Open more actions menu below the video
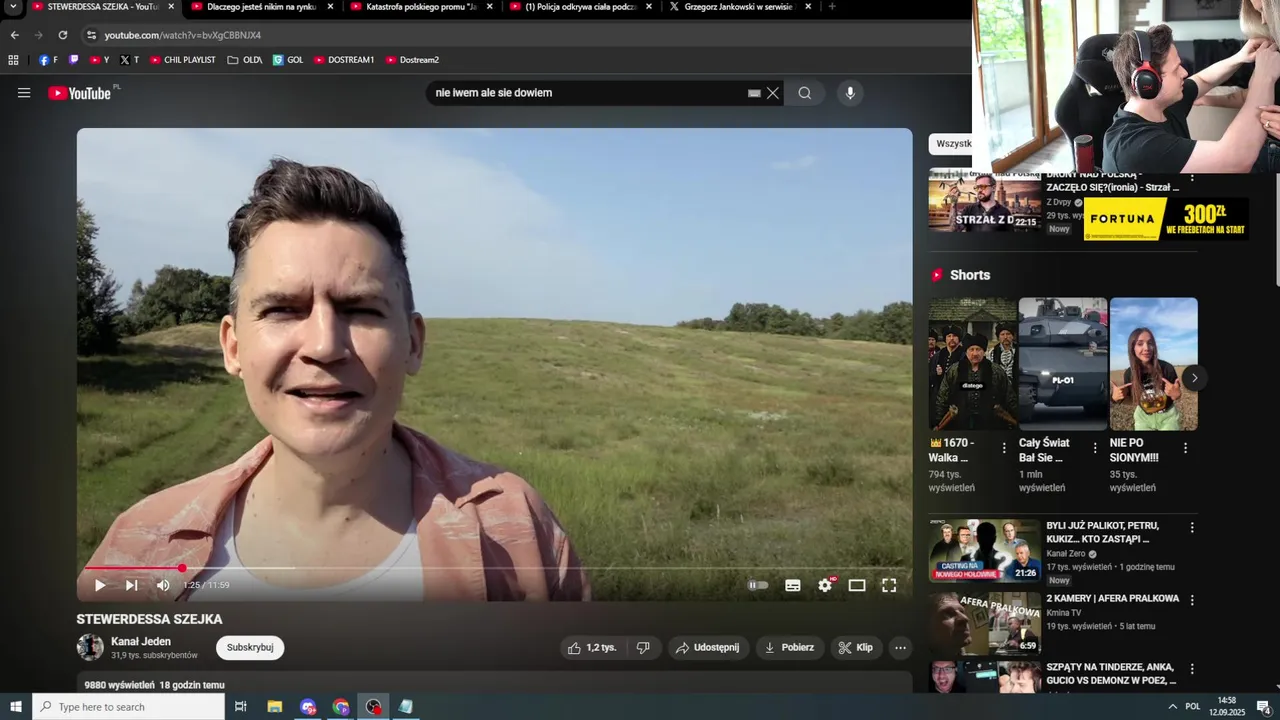Viewport: 1280px width, 720px height. [x=900, y=648]
